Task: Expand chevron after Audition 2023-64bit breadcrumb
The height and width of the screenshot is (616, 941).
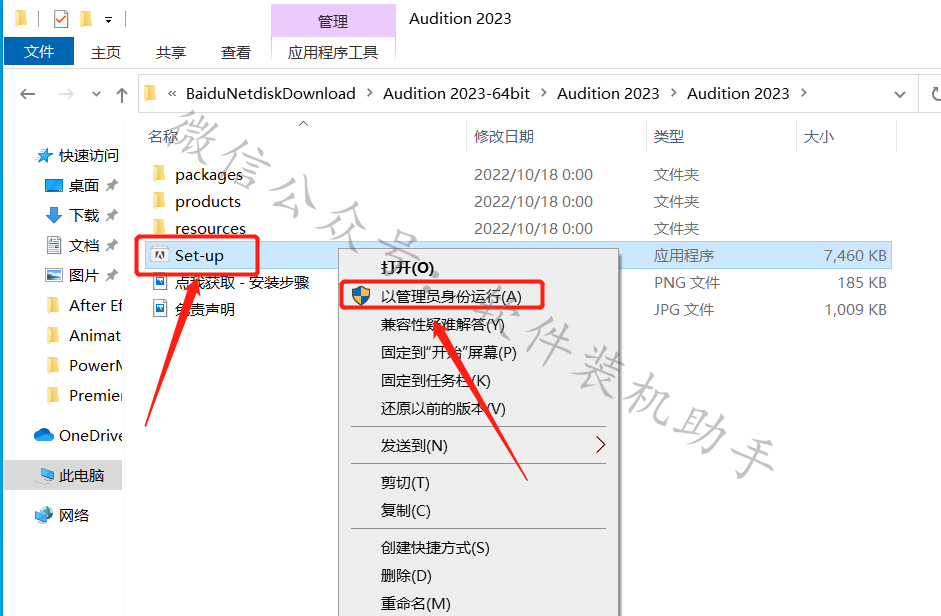Action: pyautogui.click(x=544, y=93)
